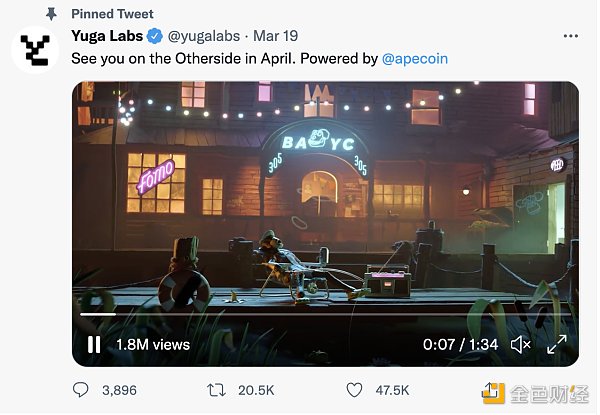The image size is (600, 415).
Task: Open Yuga Labs profile avatar
Action: [35, 50]
